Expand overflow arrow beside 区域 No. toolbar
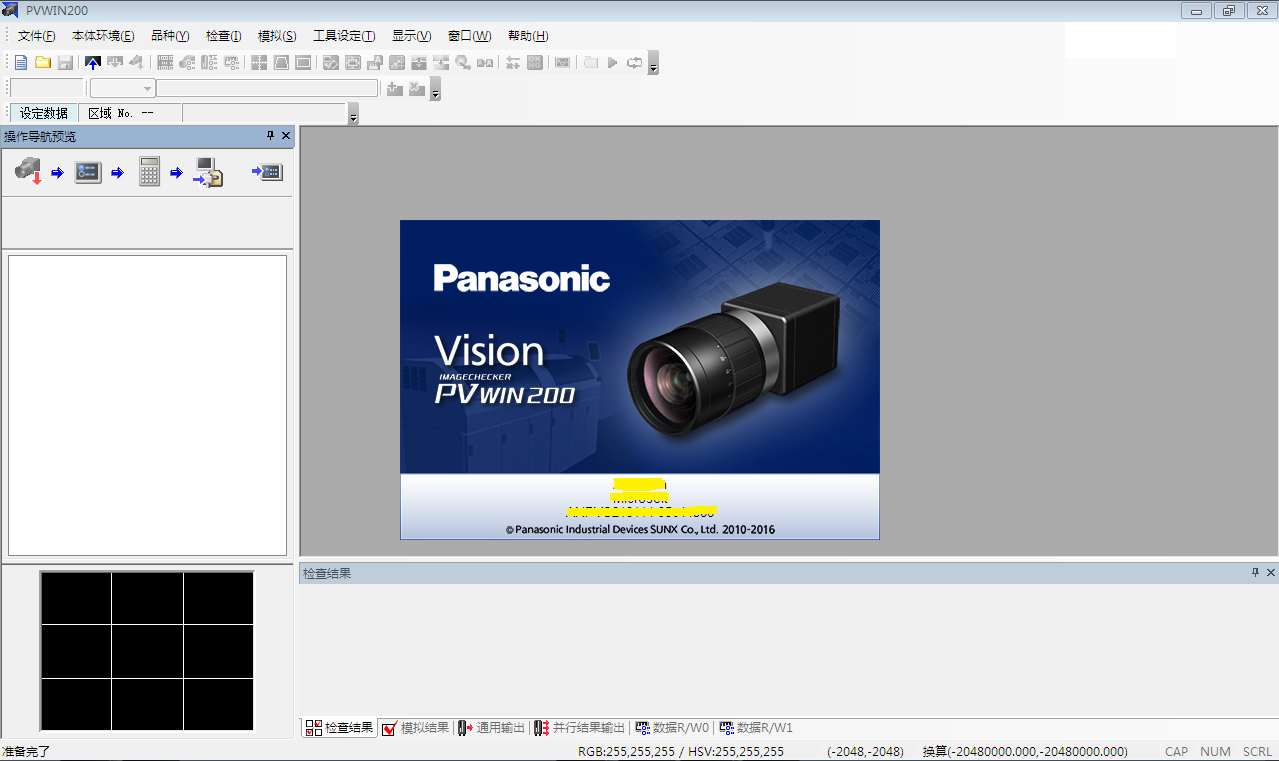The image size is (1279, 761). tap(353, 117)
